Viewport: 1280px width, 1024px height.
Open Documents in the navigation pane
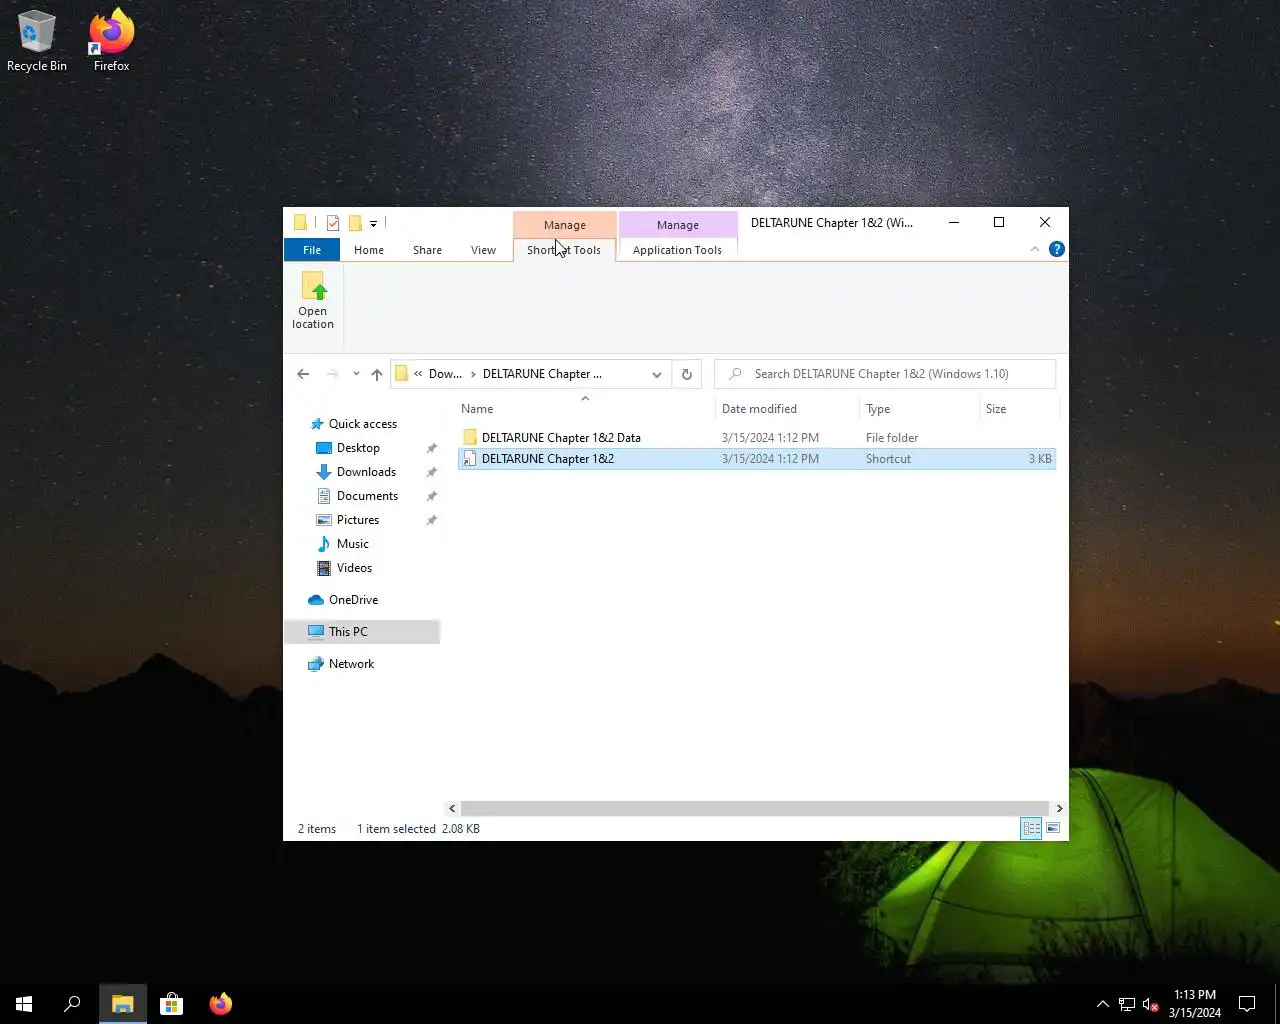367,496
